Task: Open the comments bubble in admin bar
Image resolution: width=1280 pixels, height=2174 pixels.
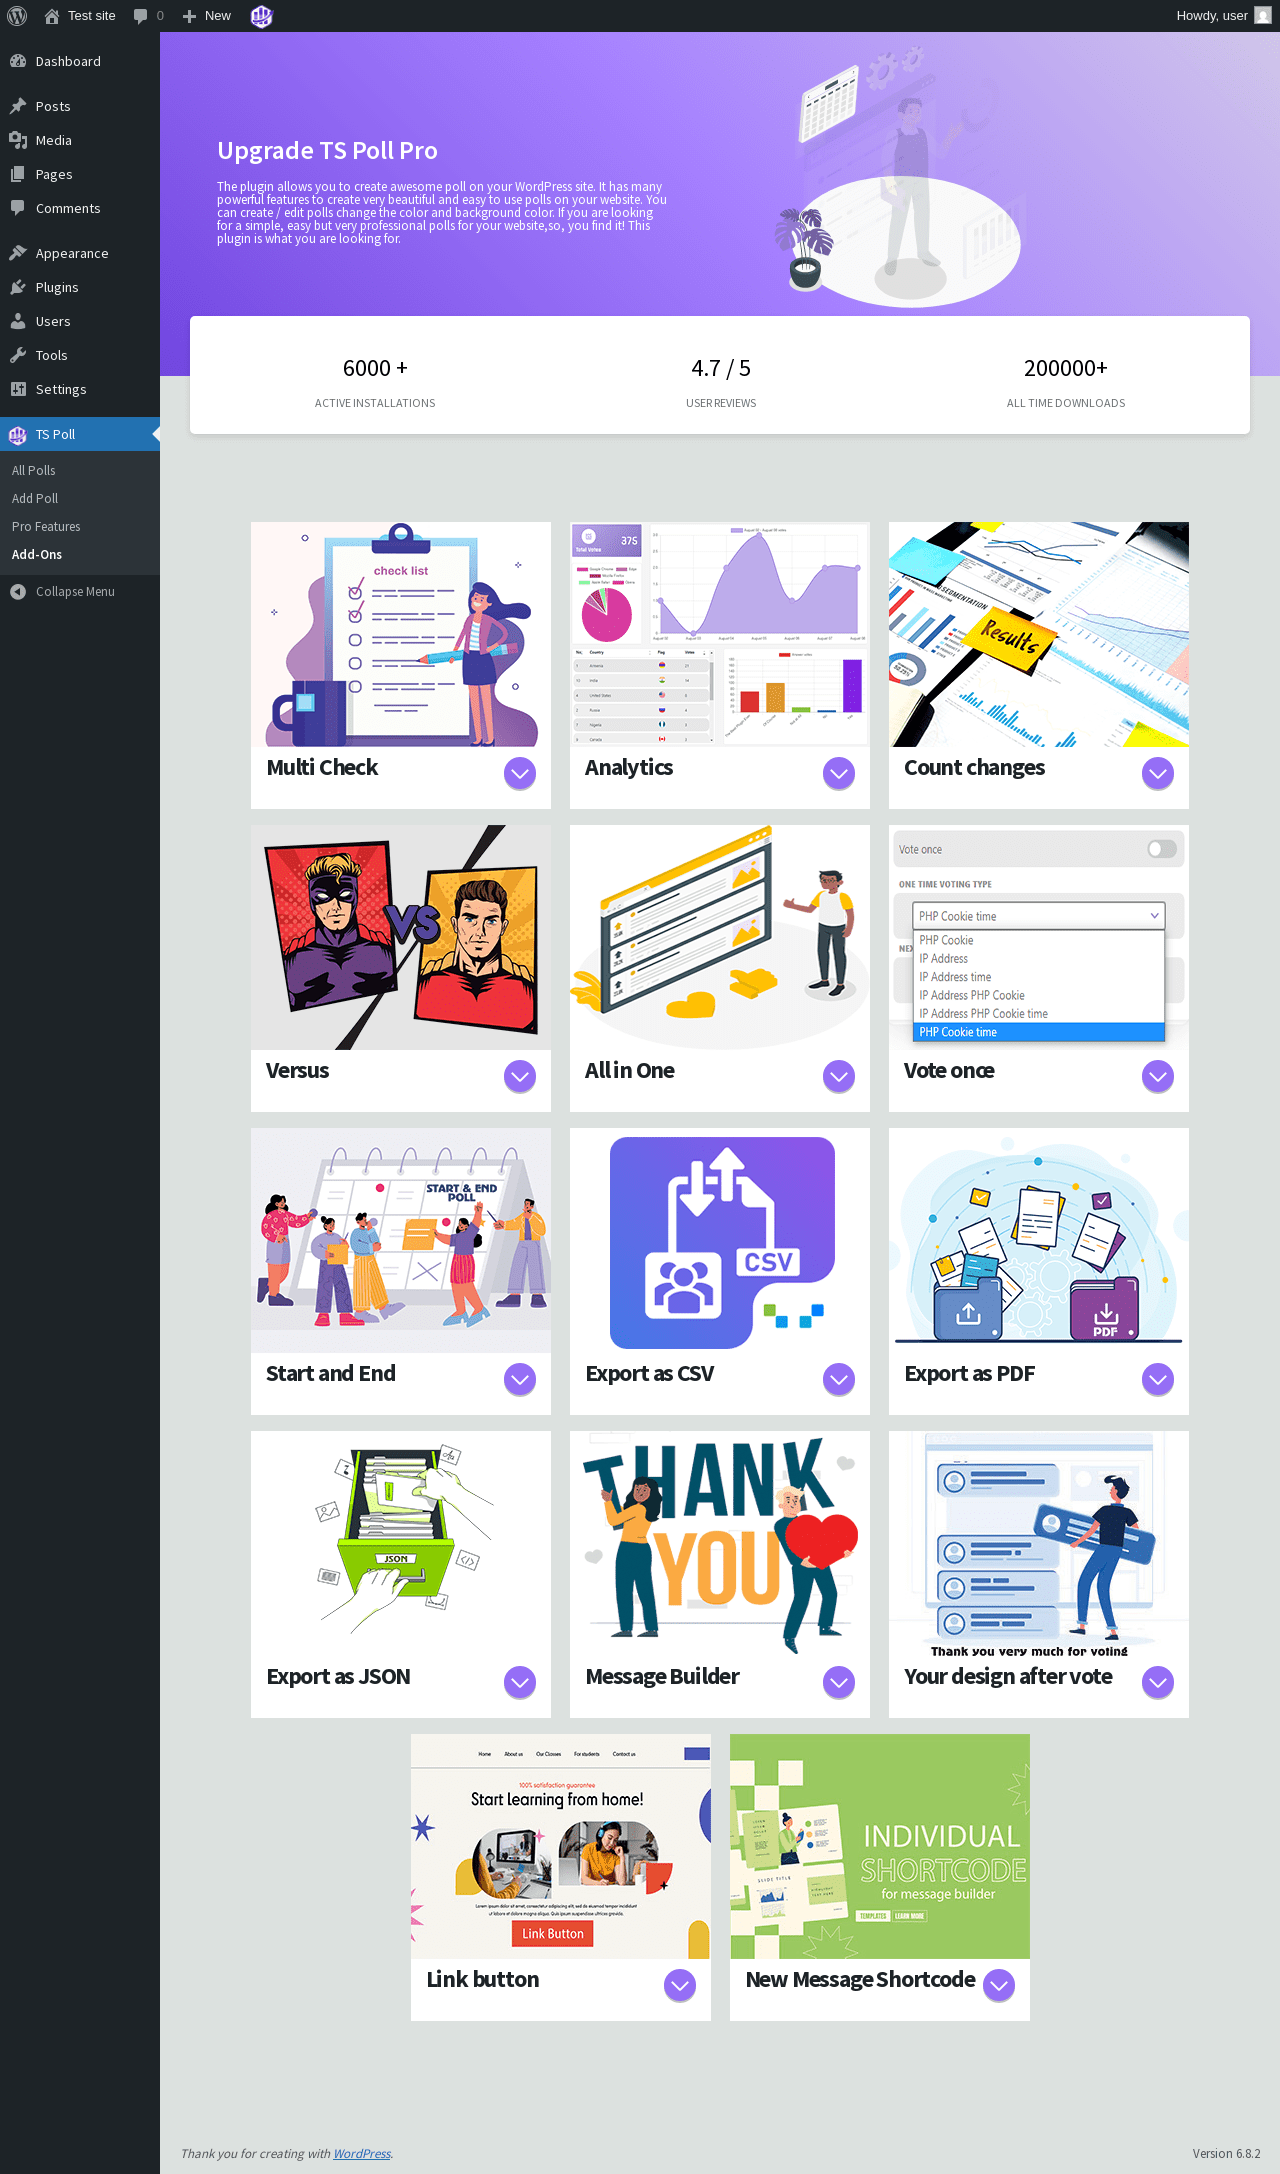Action: pos(148,16)
